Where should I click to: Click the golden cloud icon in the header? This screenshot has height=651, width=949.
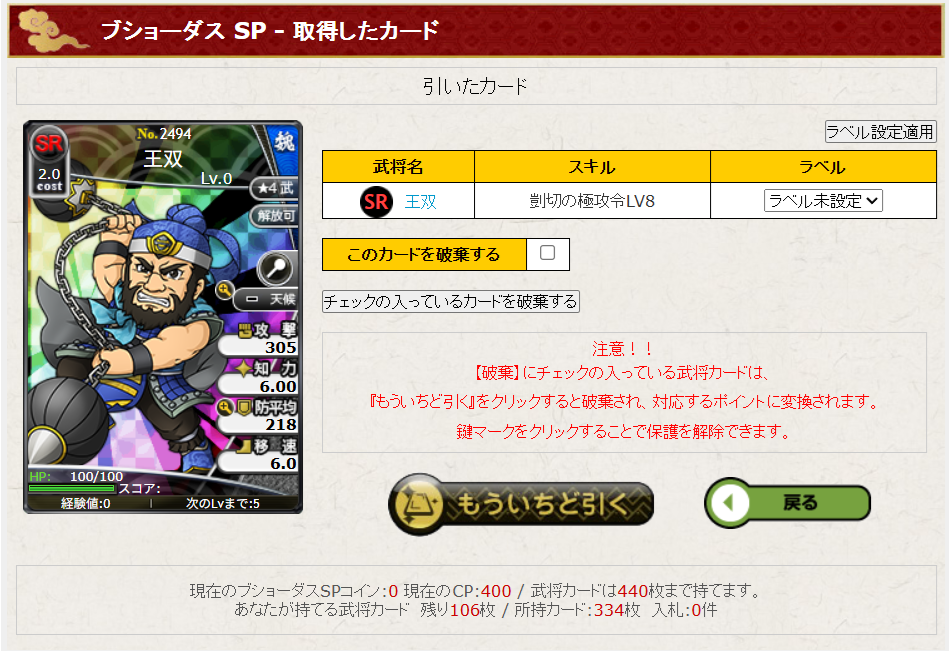pyautogui.click(x=50, y=30)
